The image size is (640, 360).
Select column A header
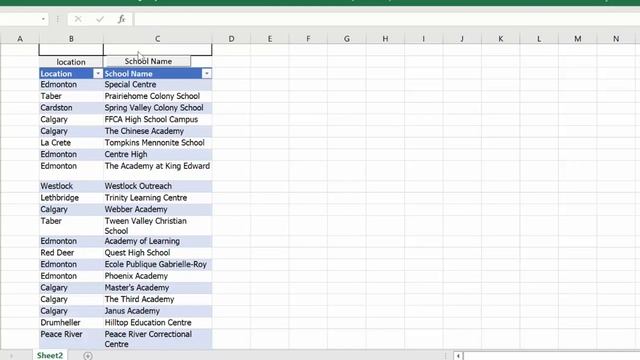coord(20,39)
